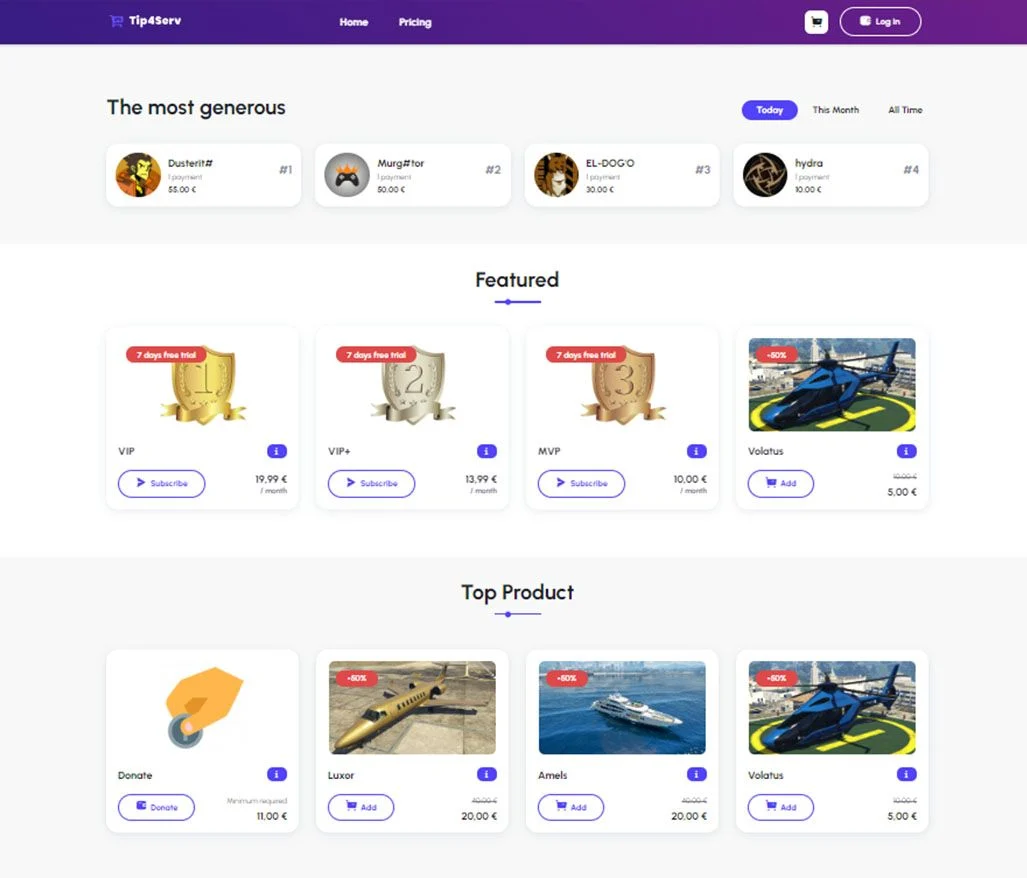Go to the Home menu item

(354, 22)
